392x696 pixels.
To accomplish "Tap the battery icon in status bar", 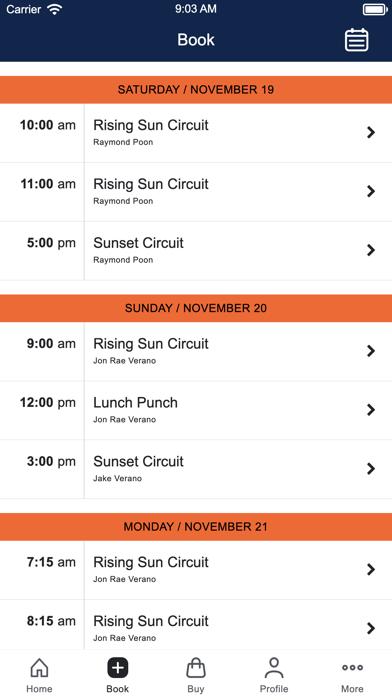I will click(375, 9).
